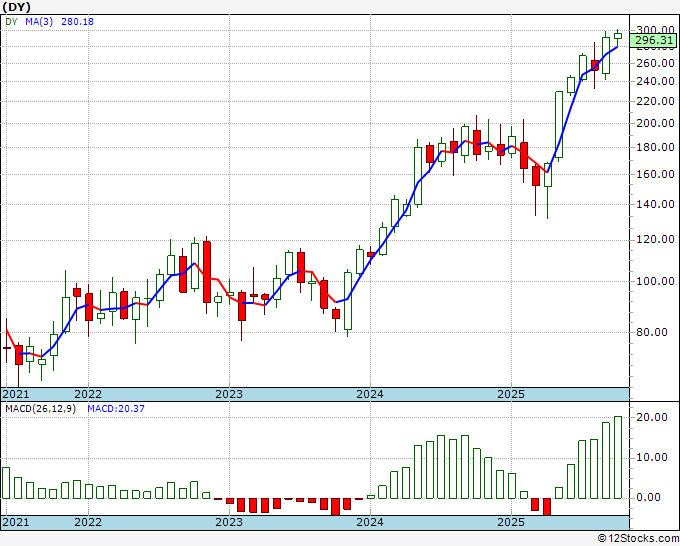Click the 200.00 price axis label

(x=655, y=123)
